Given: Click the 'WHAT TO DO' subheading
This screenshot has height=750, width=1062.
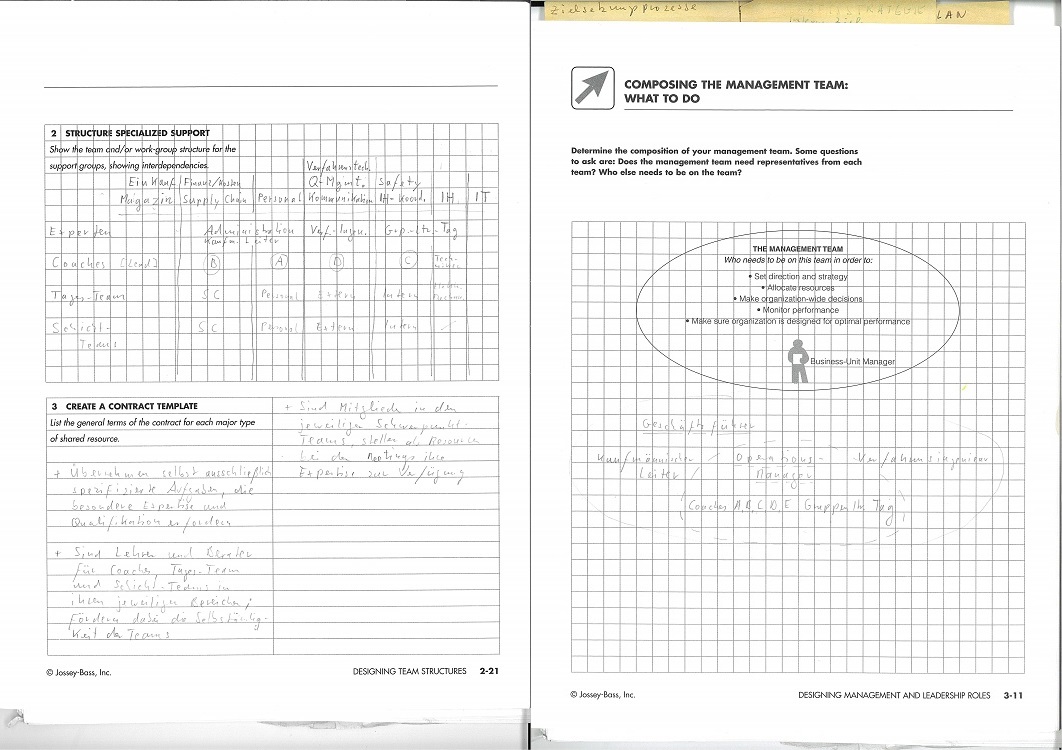Looking at the screenshot, I should 662,98.
